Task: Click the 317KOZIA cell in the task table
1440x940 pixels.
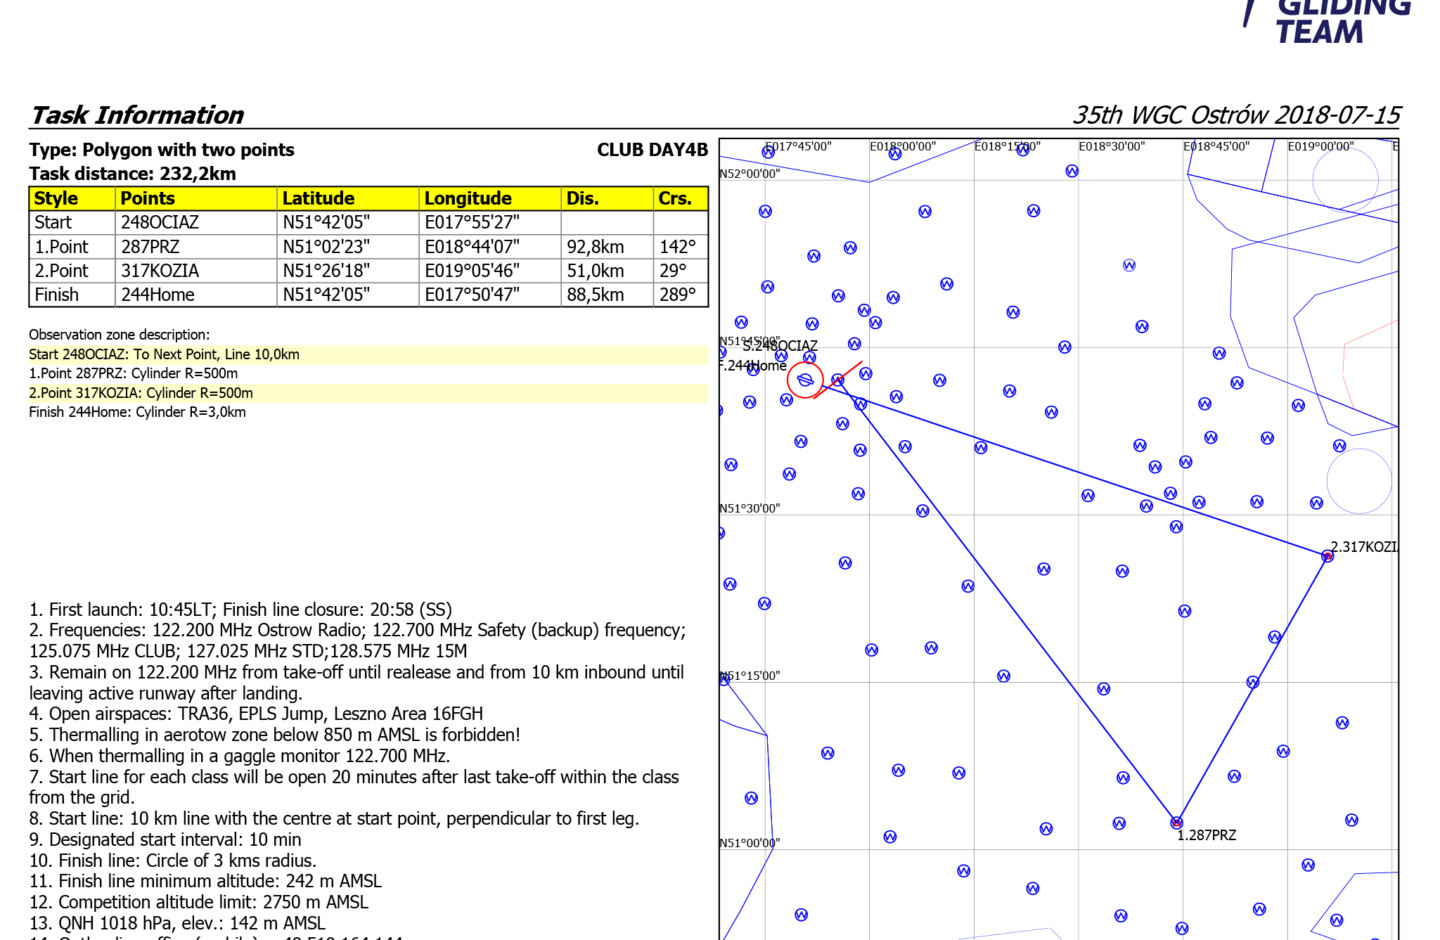Action: click(160, 270)
